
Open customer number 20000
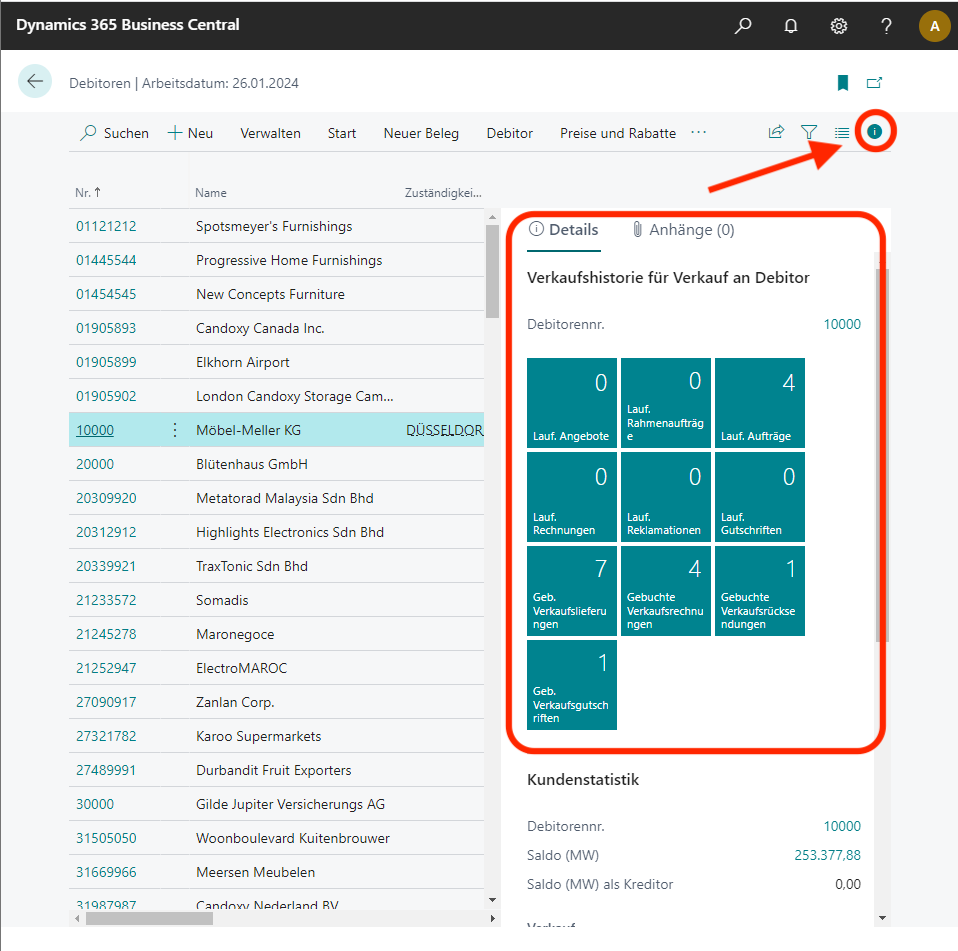(95, 464)
